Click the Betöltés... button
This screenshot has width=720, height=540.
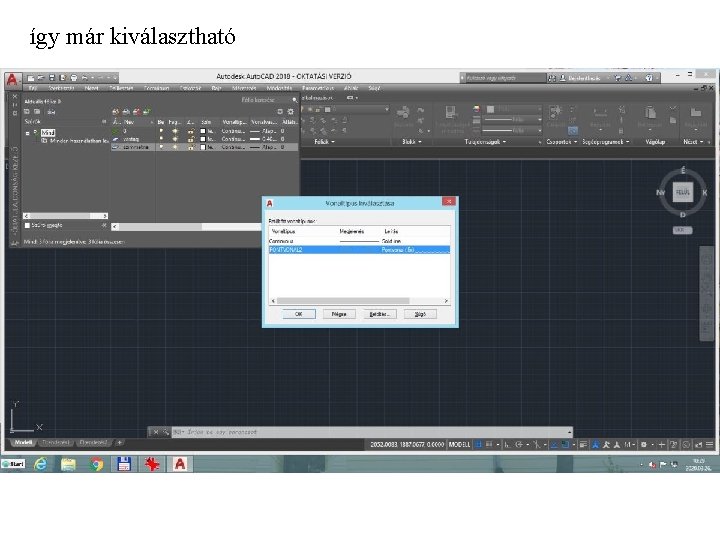pos(380,314)
